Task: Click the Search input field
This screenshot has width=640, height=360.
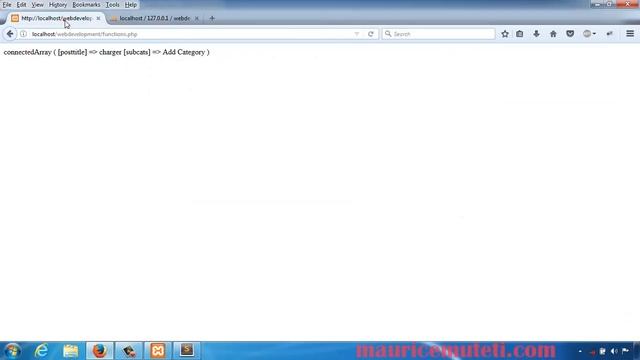Action: (x=439, y=34)
